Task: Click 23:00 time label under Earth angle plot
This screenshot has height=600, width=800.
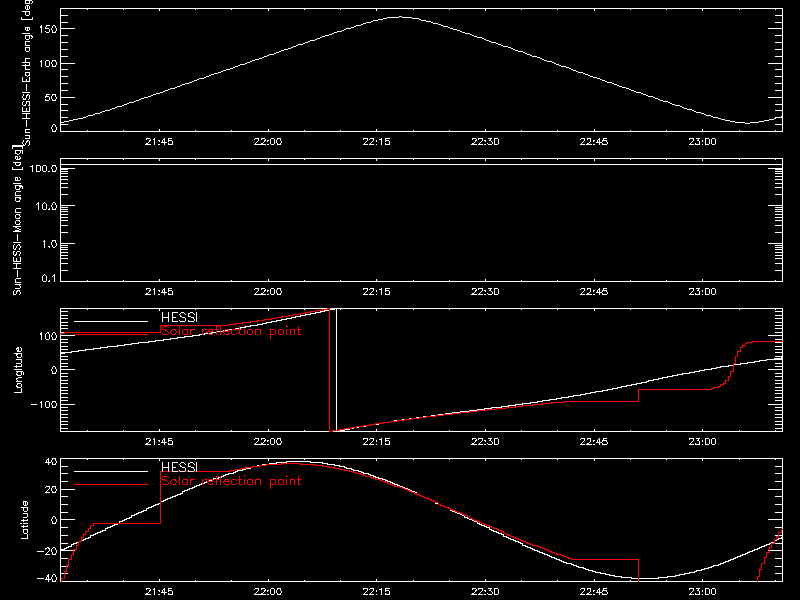Action: pos(703,142)
